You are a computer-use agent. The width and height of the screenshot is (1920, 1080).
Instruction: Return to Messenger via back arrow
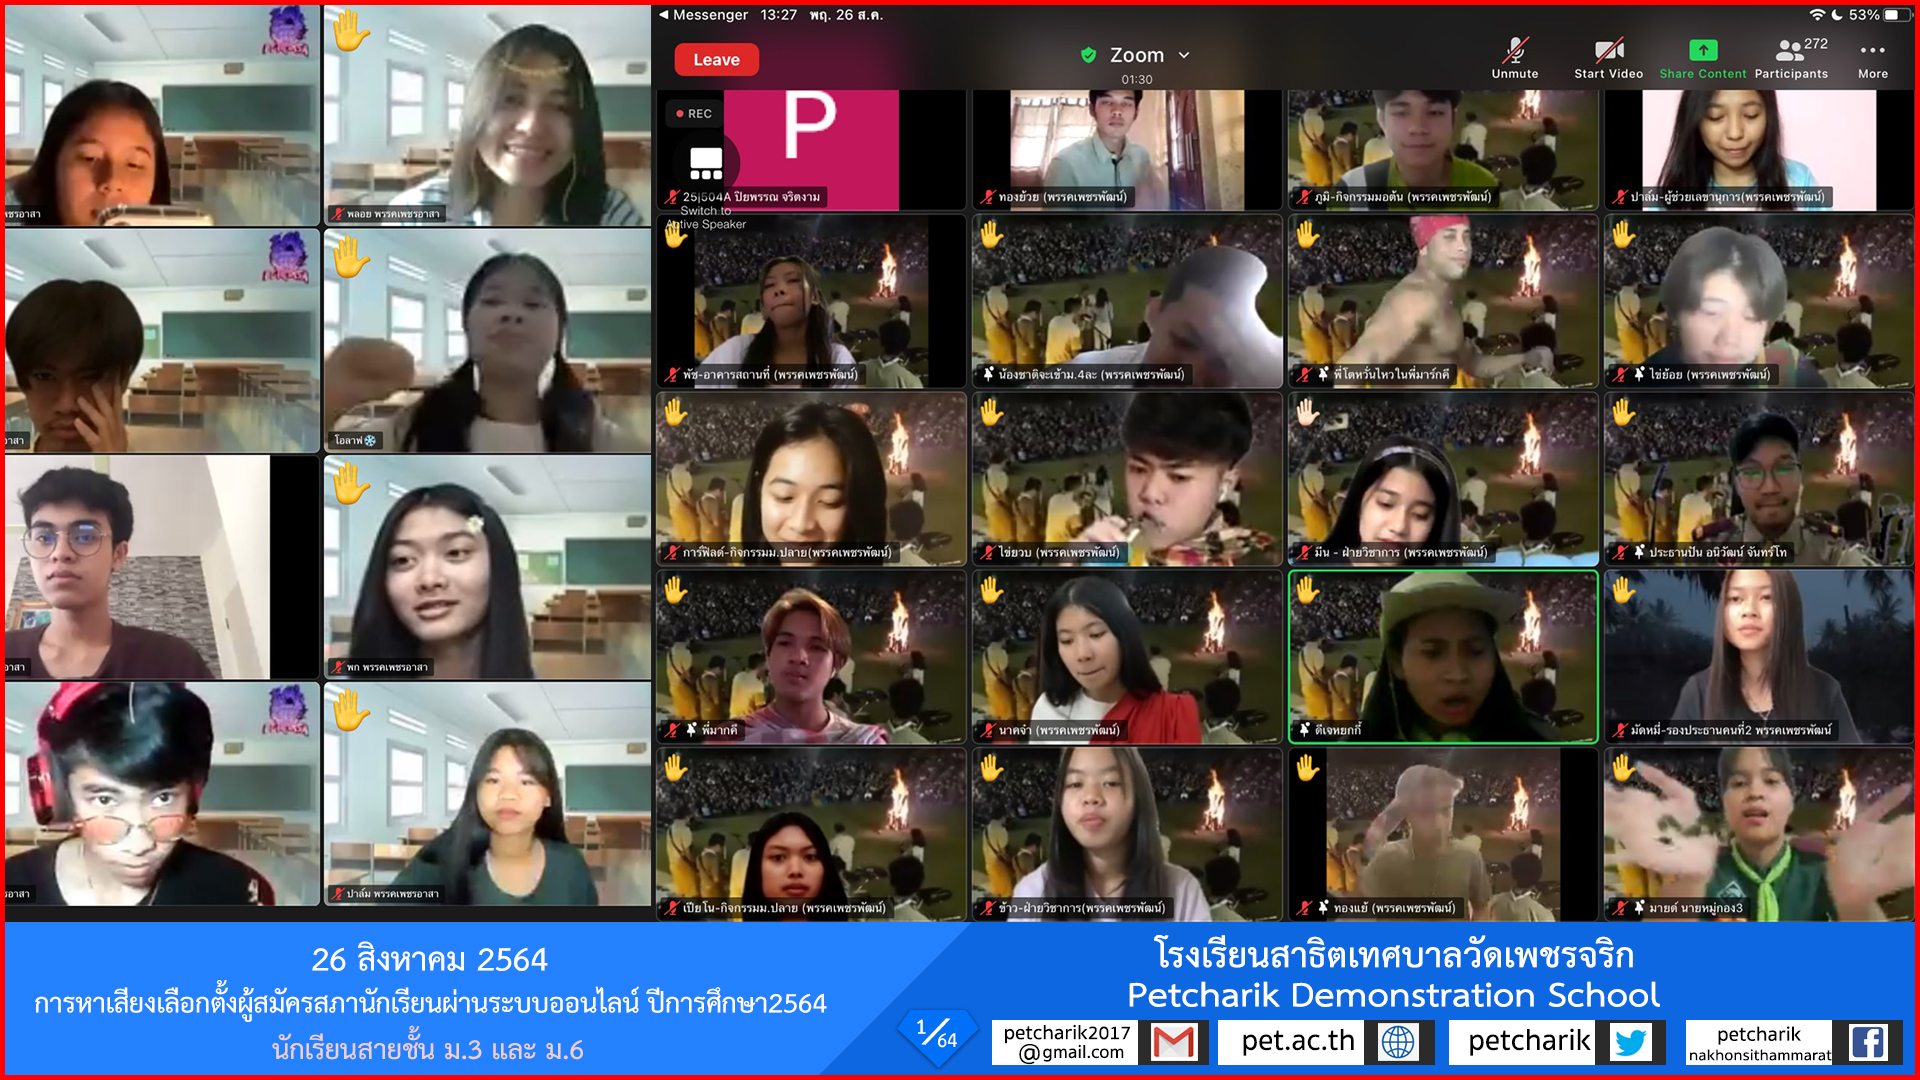701,15
